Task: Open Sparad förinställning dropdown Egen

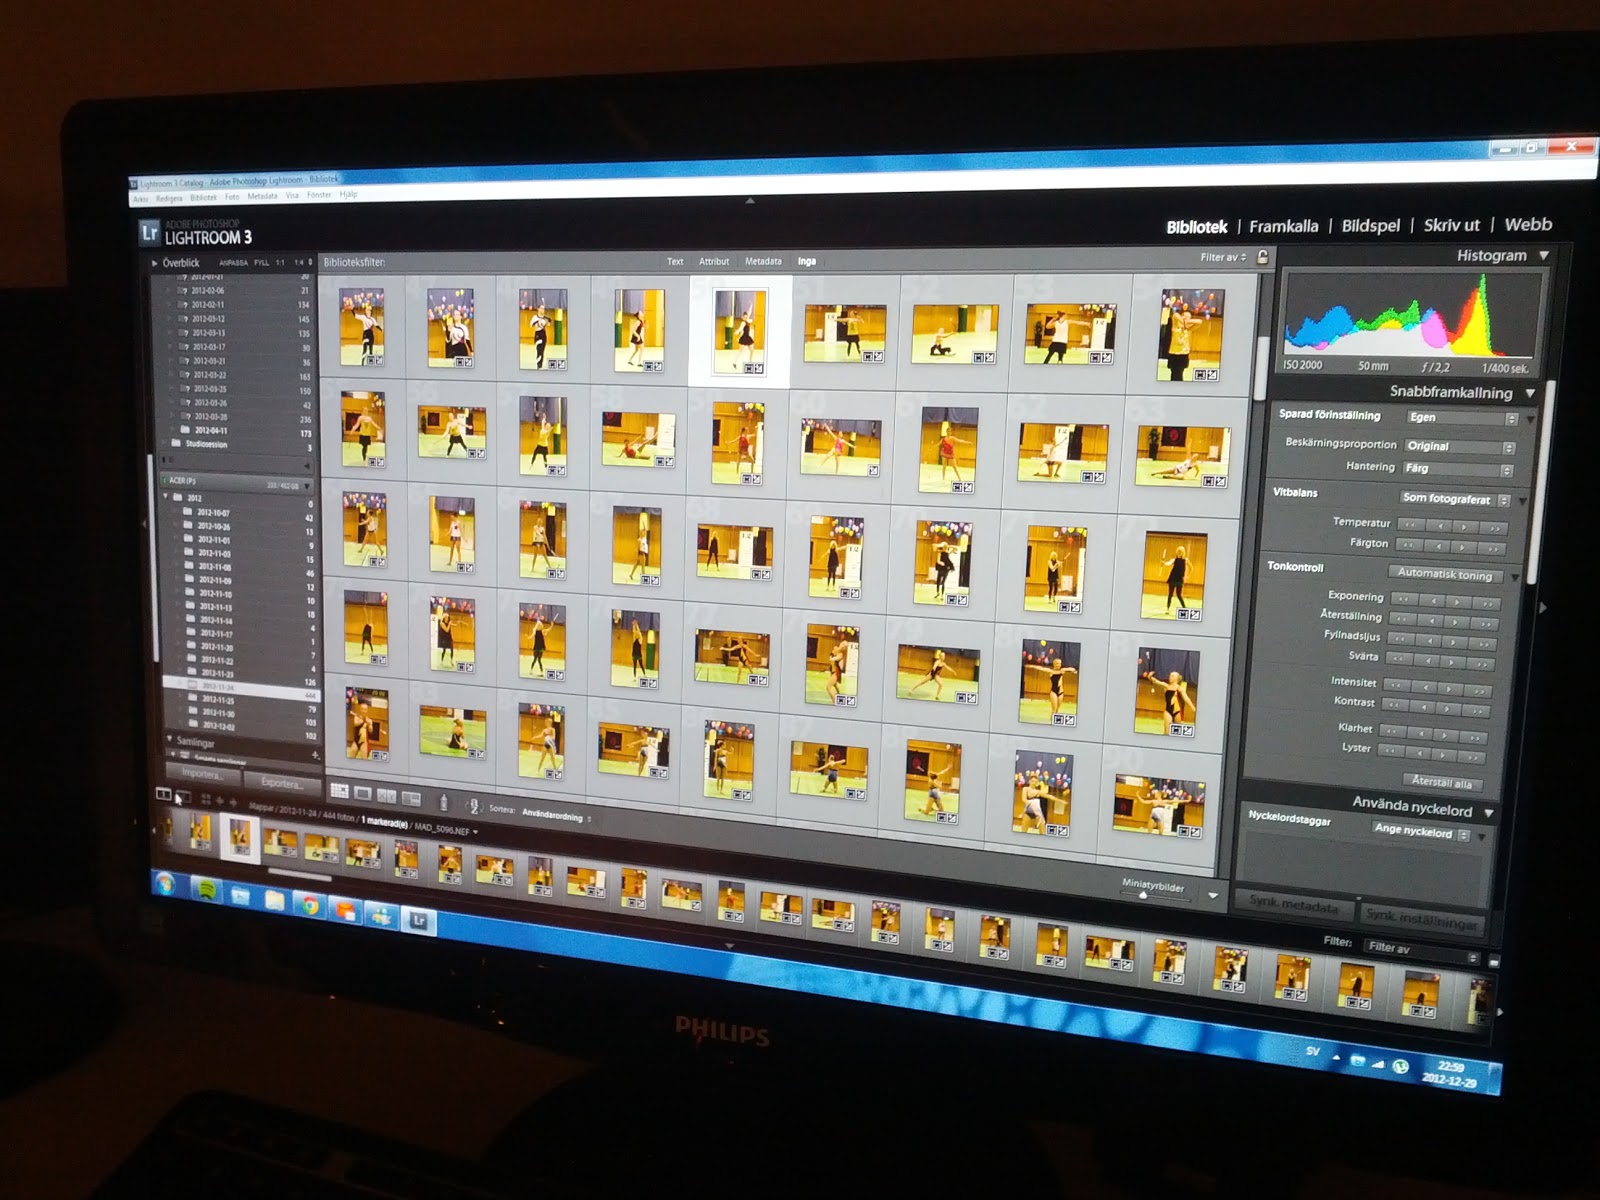Action: pos(1462,418)
